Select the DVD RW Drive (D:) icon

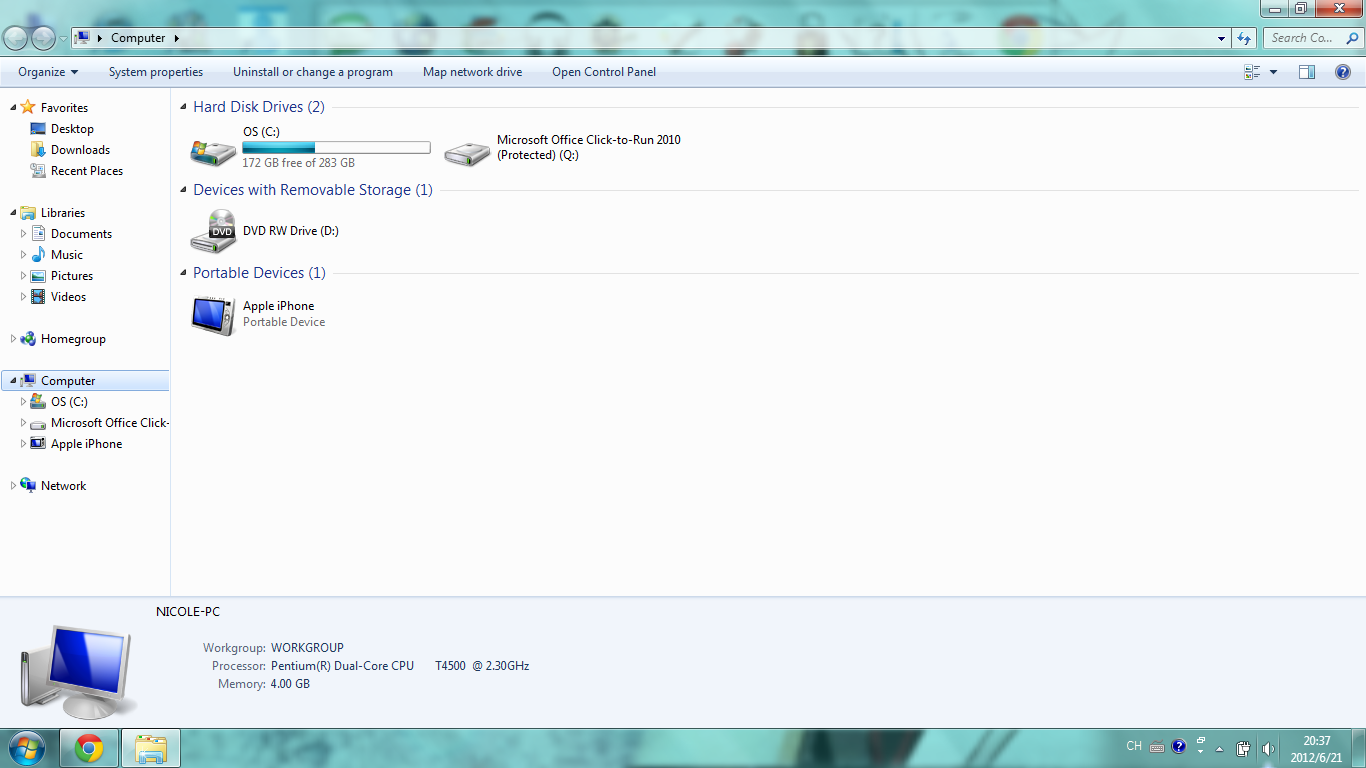click(x=213, y=232)
